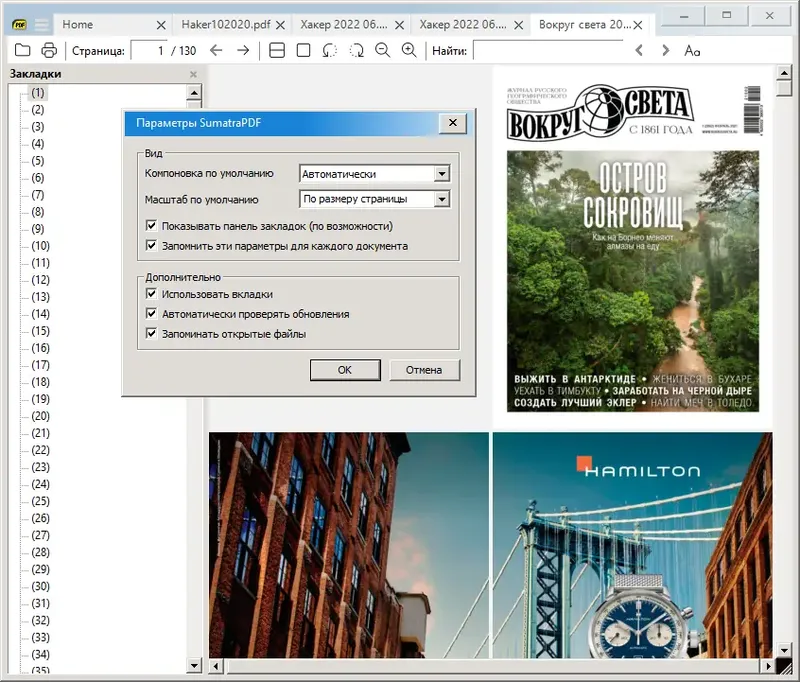Confirm settings with OK button
800x682 pixels.
click(x=345, y=370)
